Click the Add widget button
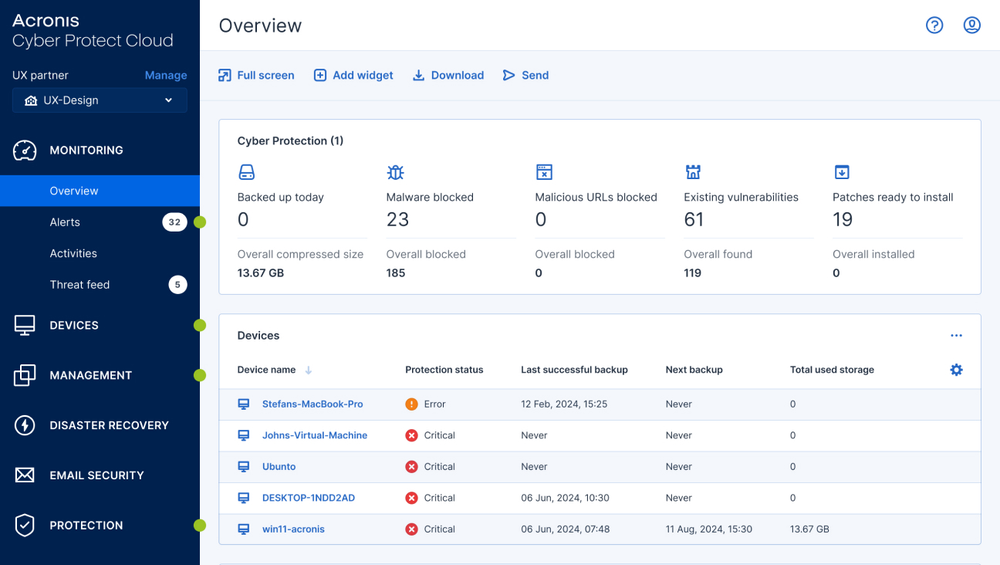1000x565 pixels. click(353, 75)
